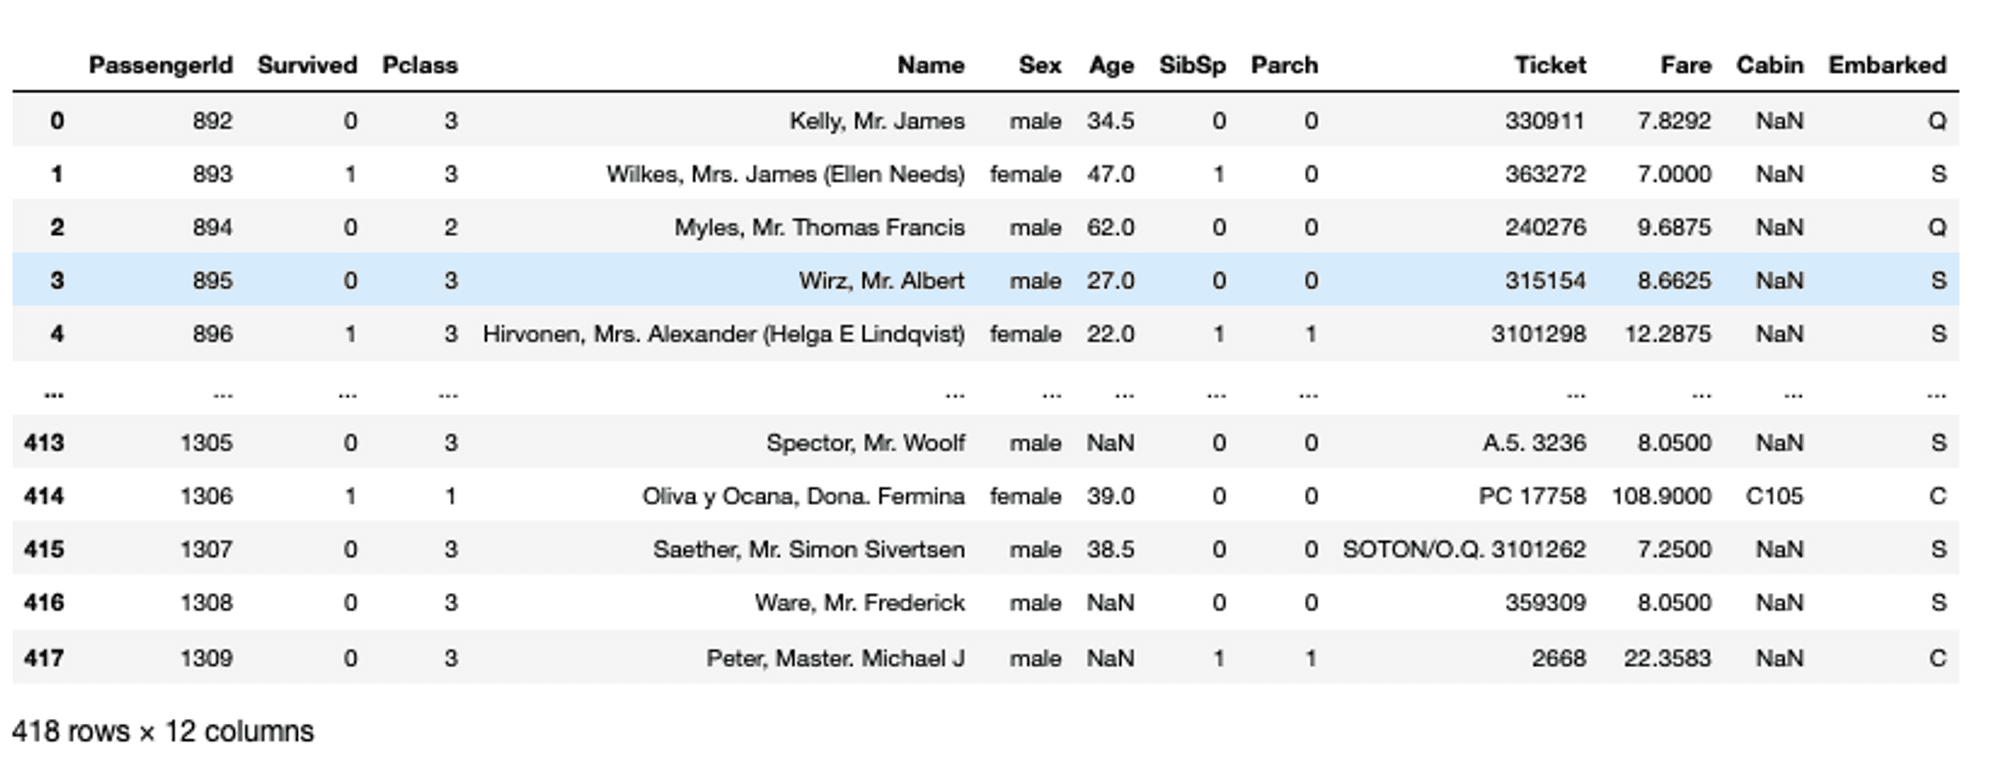Select the Fare column header
2000x780 pixels.
pos(1685,65)
